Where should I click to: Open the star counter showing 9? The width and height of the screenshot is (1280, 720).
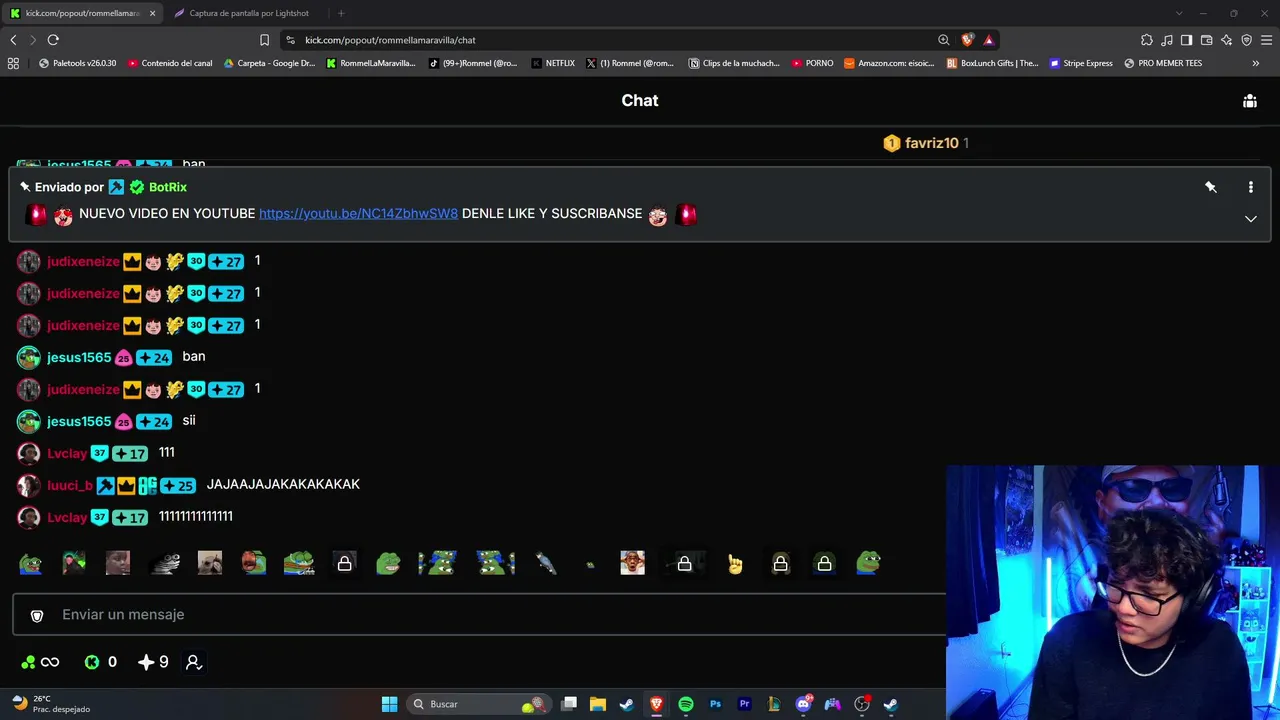click(x=153, y=662)
